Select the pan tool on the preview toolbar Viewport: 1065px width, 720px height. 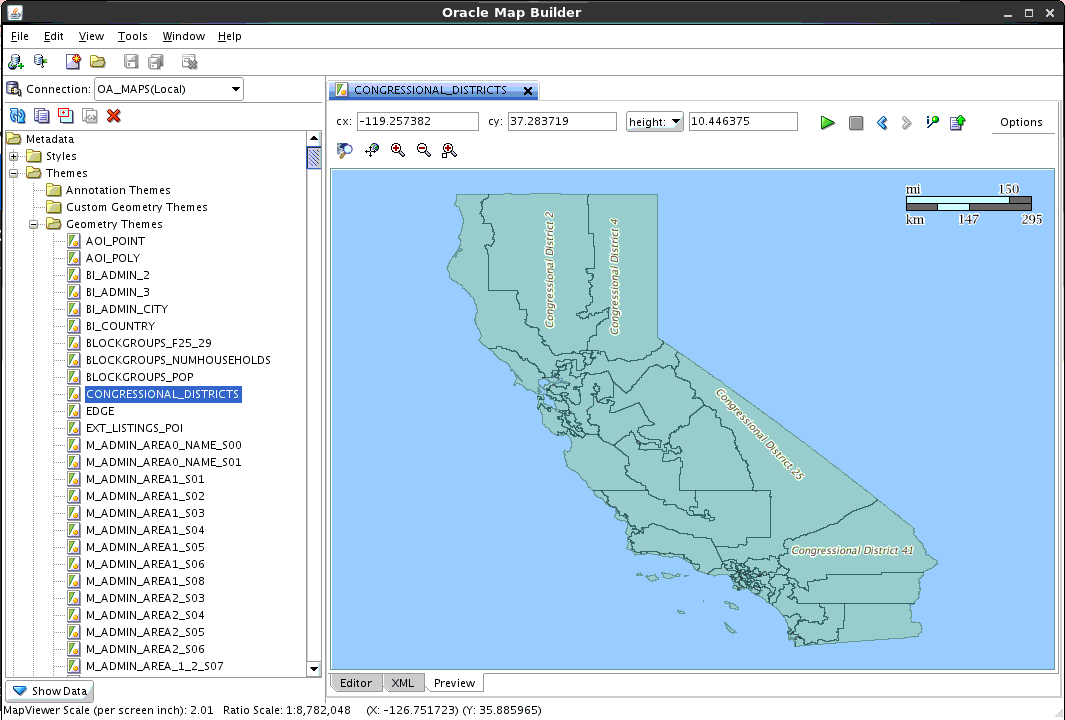tap(371, 150)
